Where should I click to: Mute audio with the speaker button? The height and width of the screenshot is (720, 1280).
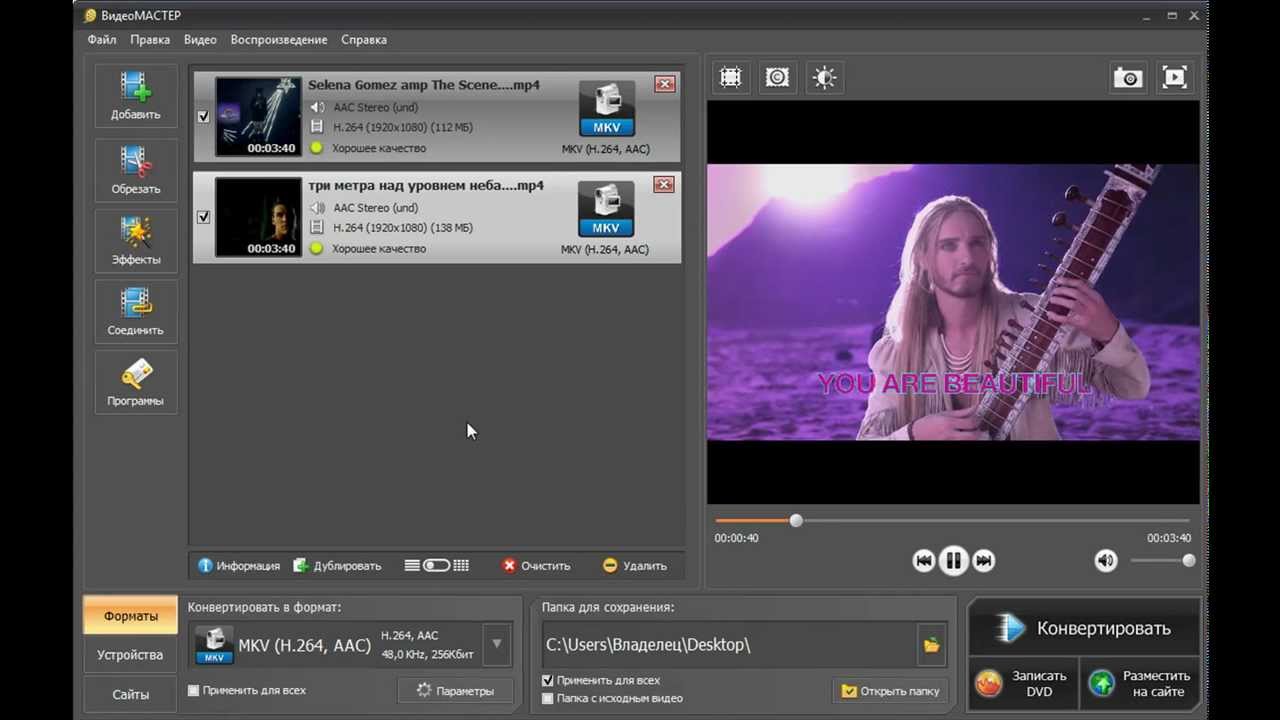[1105, 561]
